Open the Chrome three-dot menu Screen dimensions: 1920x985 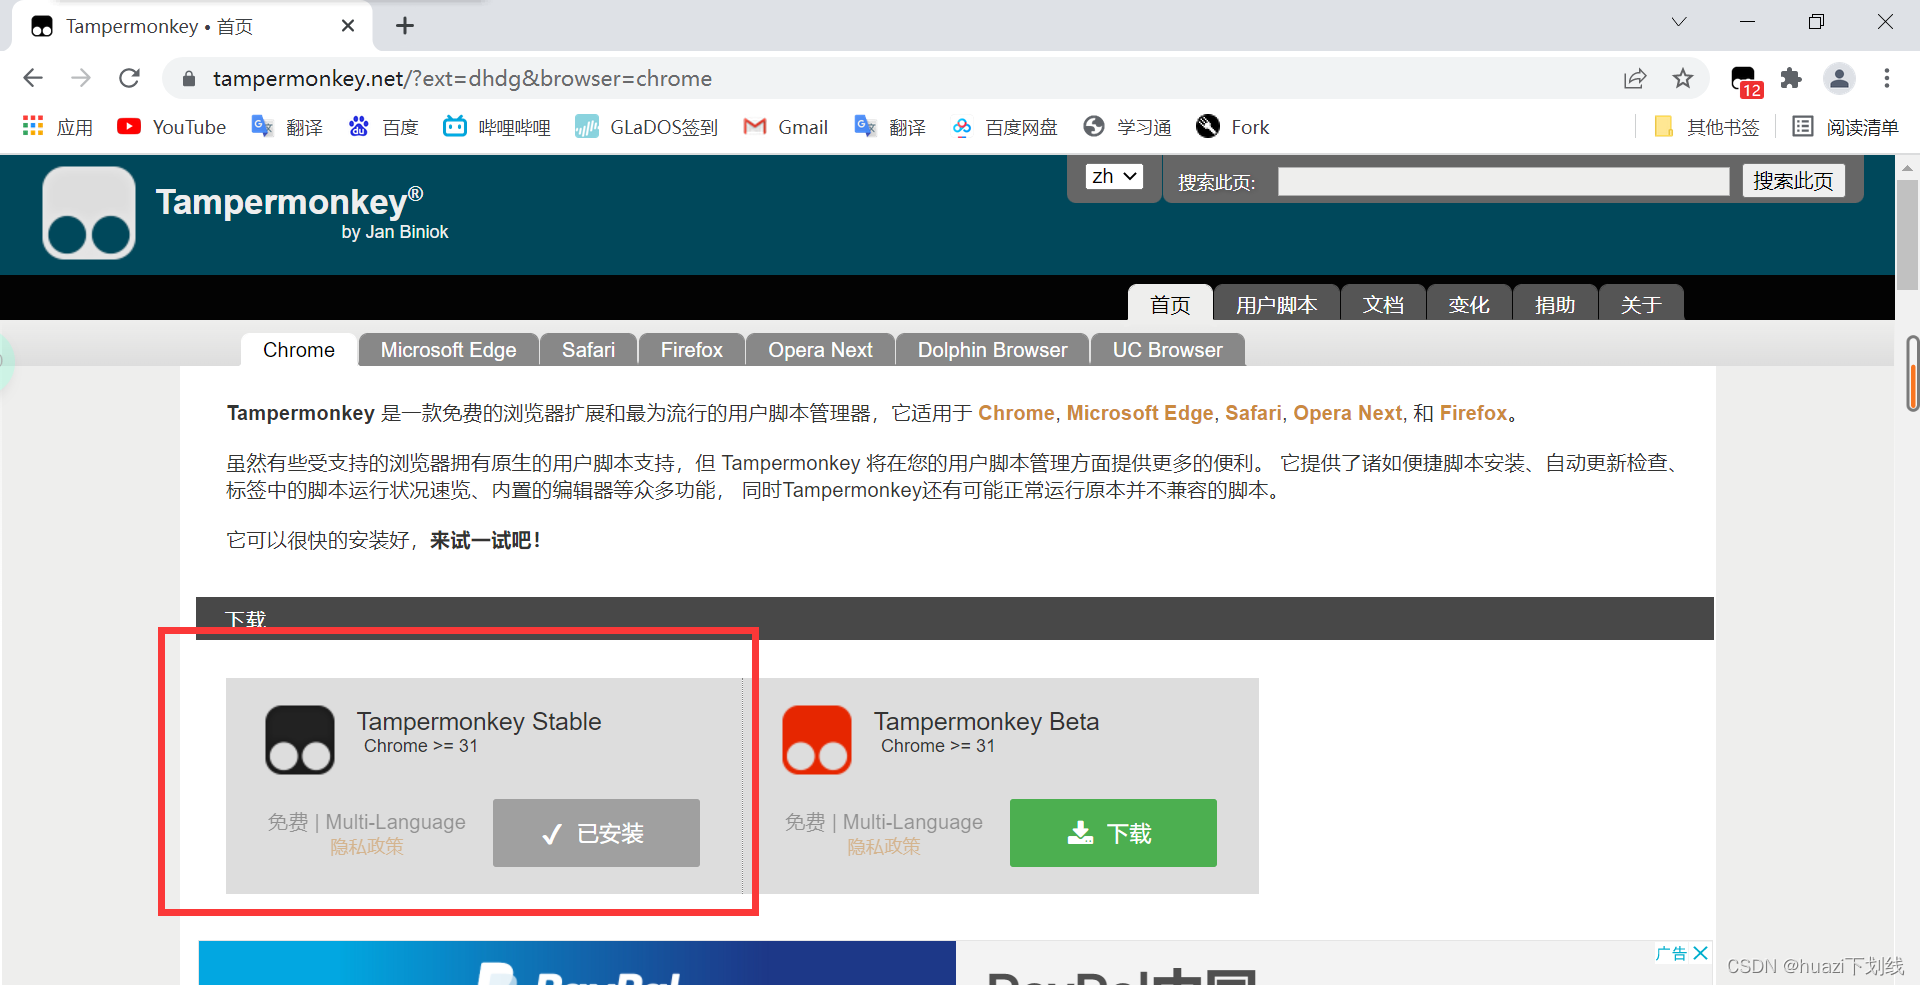1887,78
